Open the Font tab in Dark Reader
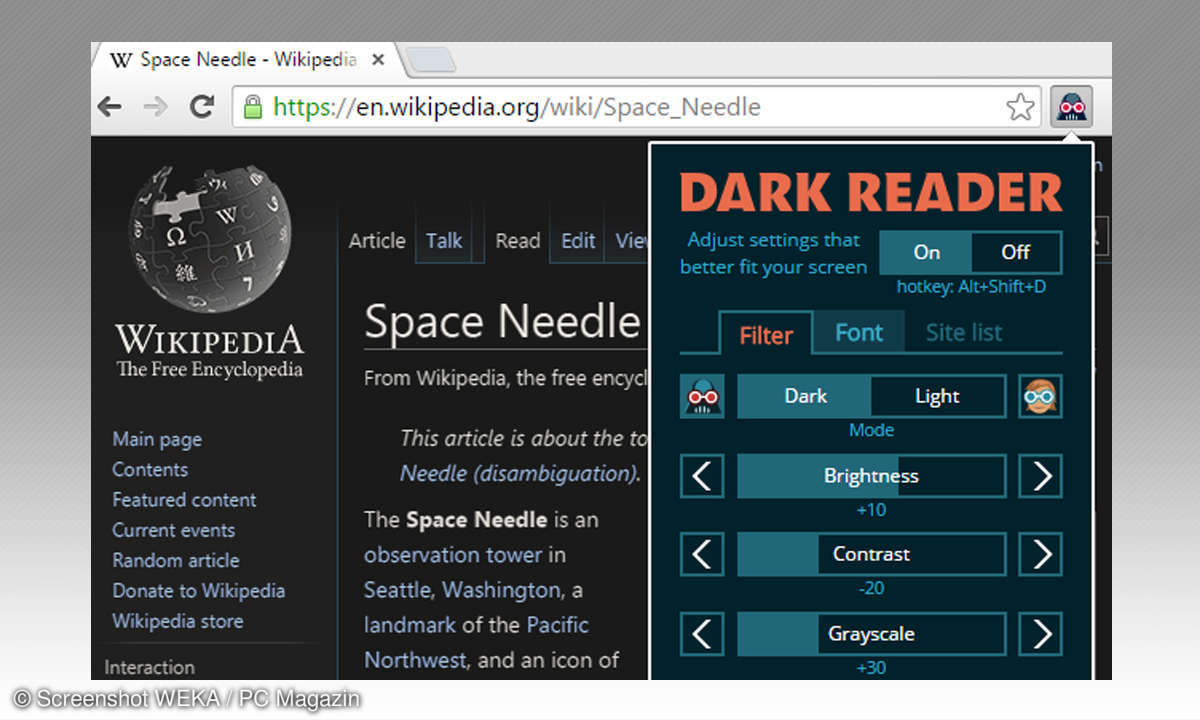This screenshot has width=1200, height=720. [858, 333]
